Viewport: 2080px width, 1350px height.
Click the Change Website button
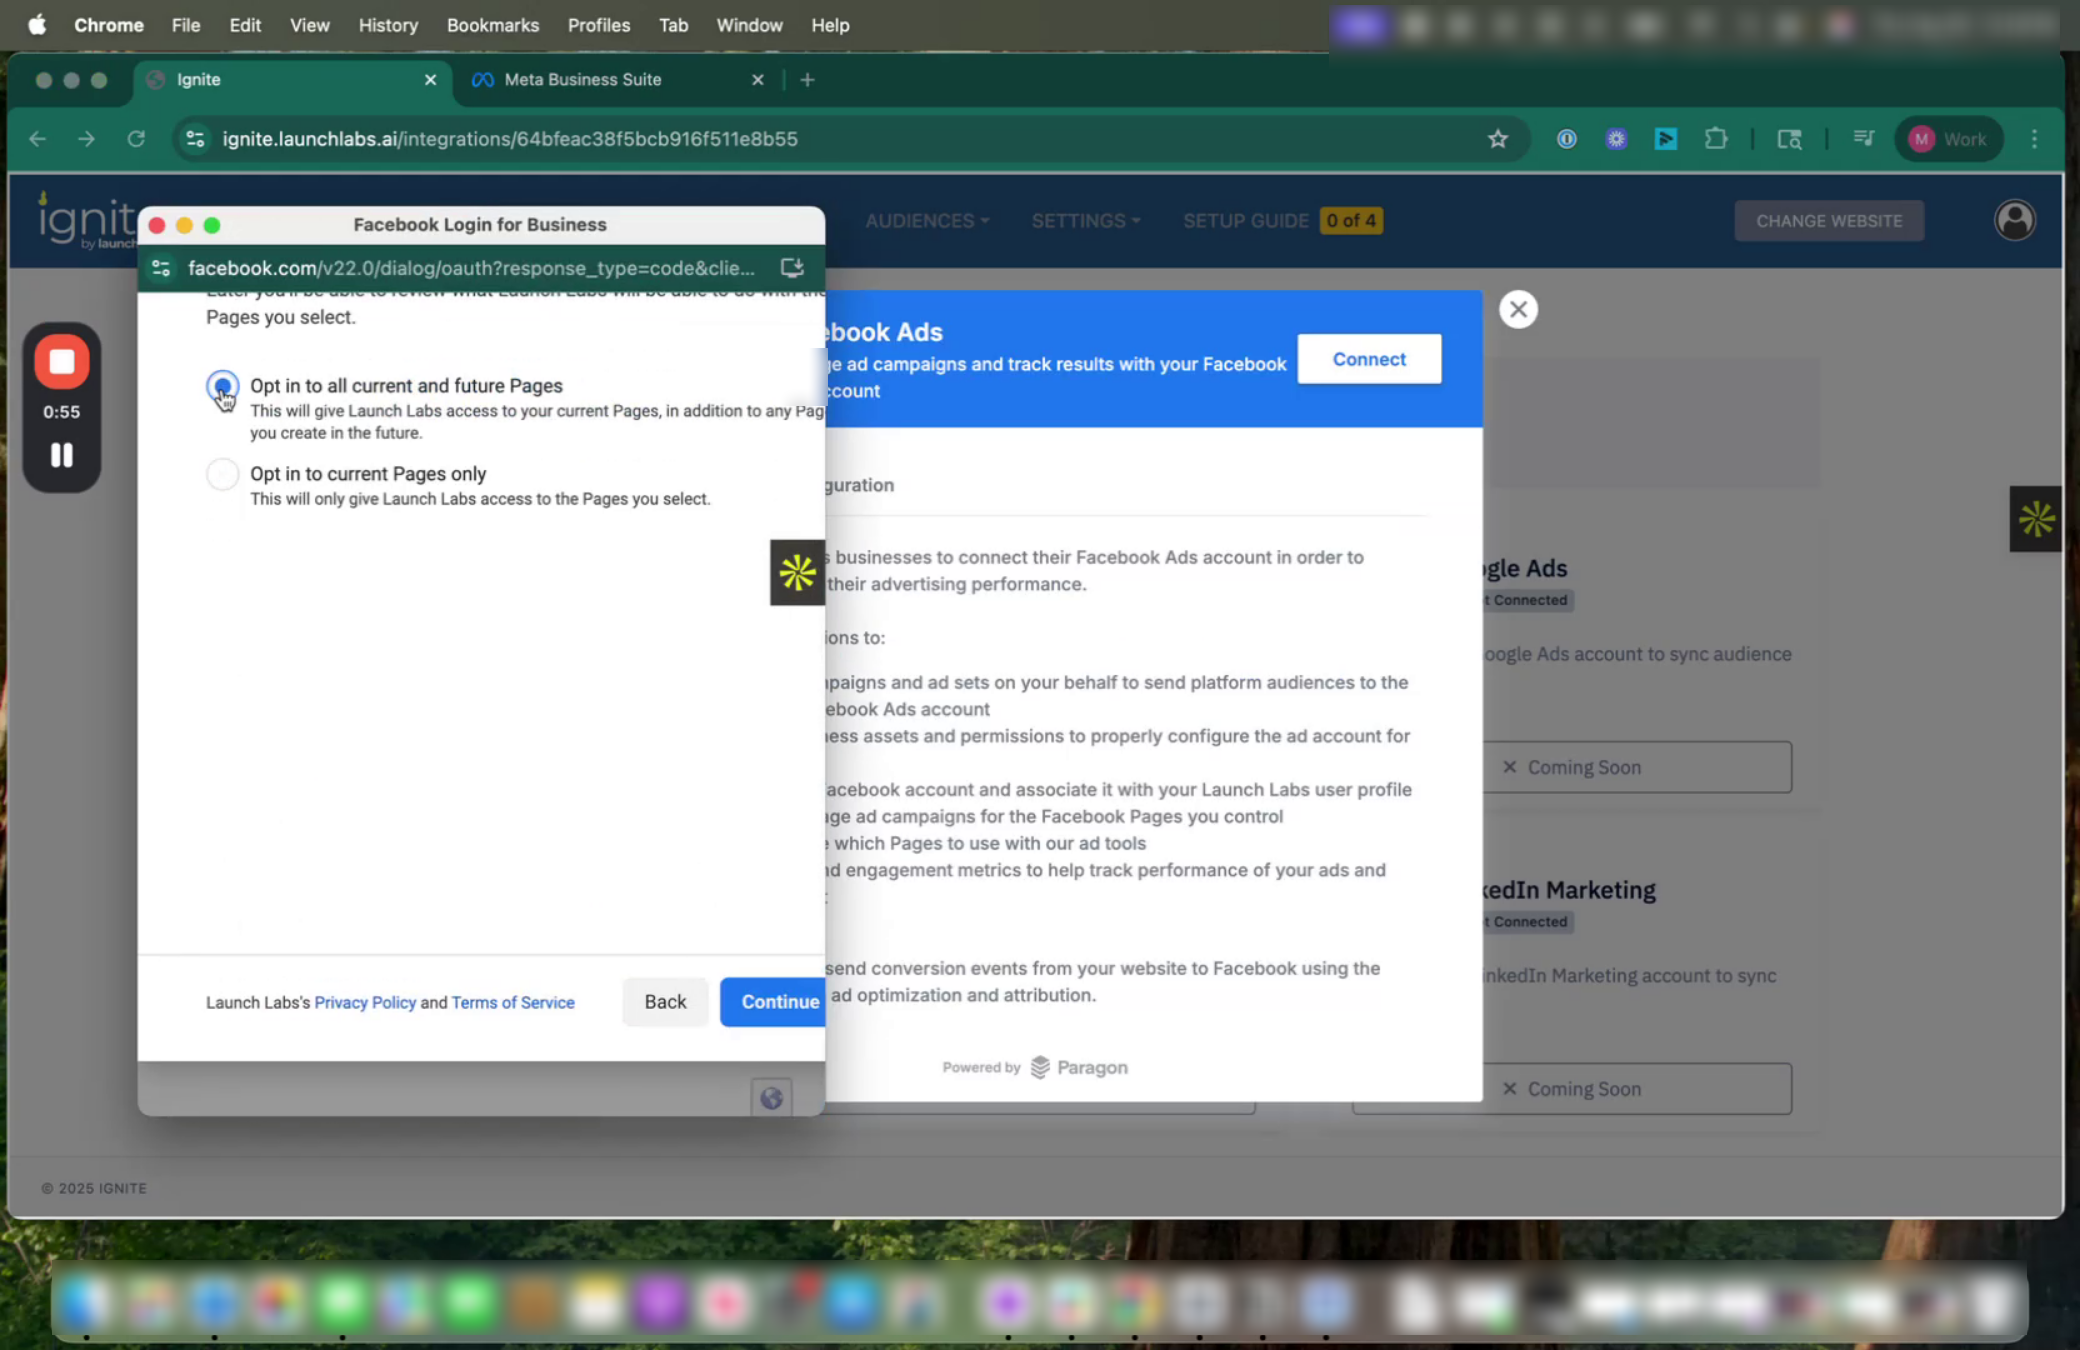coord(1829,221)
